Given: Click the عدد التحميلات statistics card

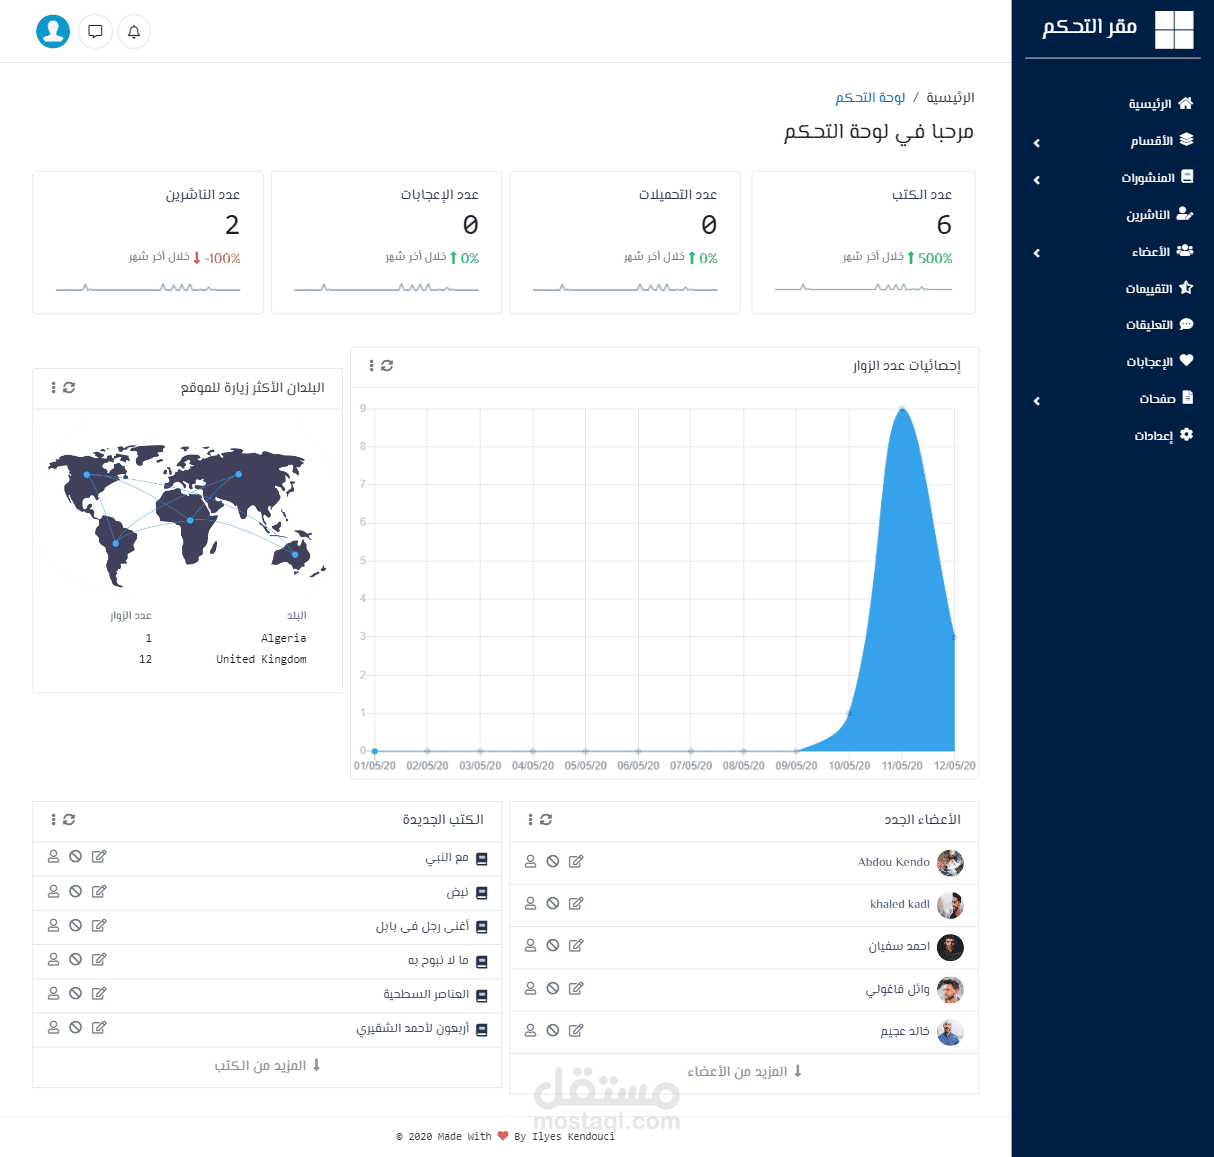Looking at the screenshot, I should point(625,243).
